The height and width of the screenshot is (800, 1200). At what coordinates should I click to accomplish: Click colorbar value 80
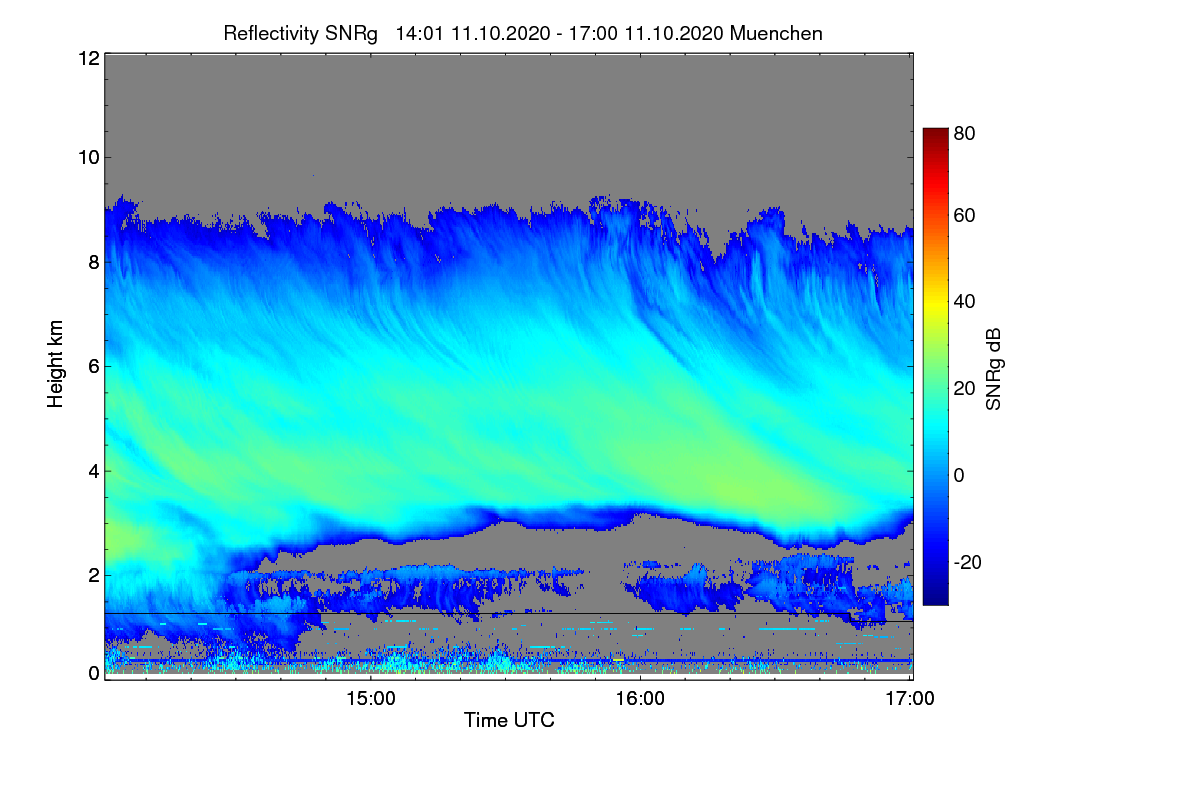(x=964, y=133)
